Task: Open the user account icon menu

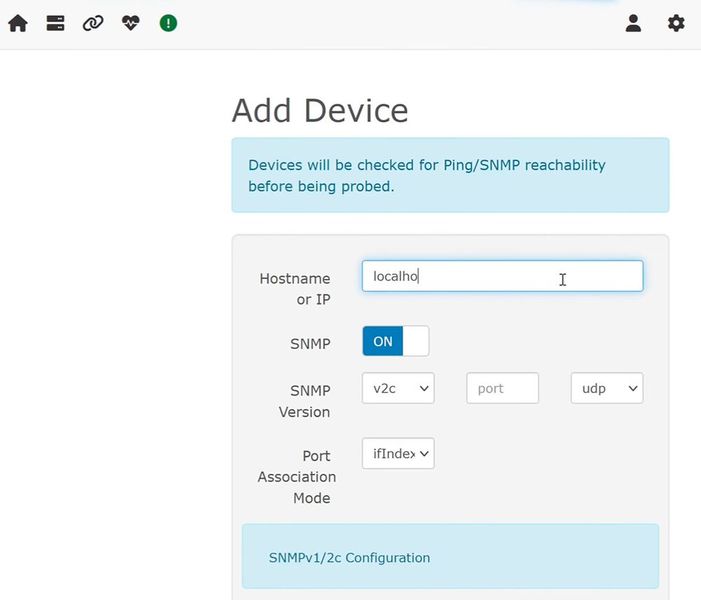Action: click(x=633, y=23)
